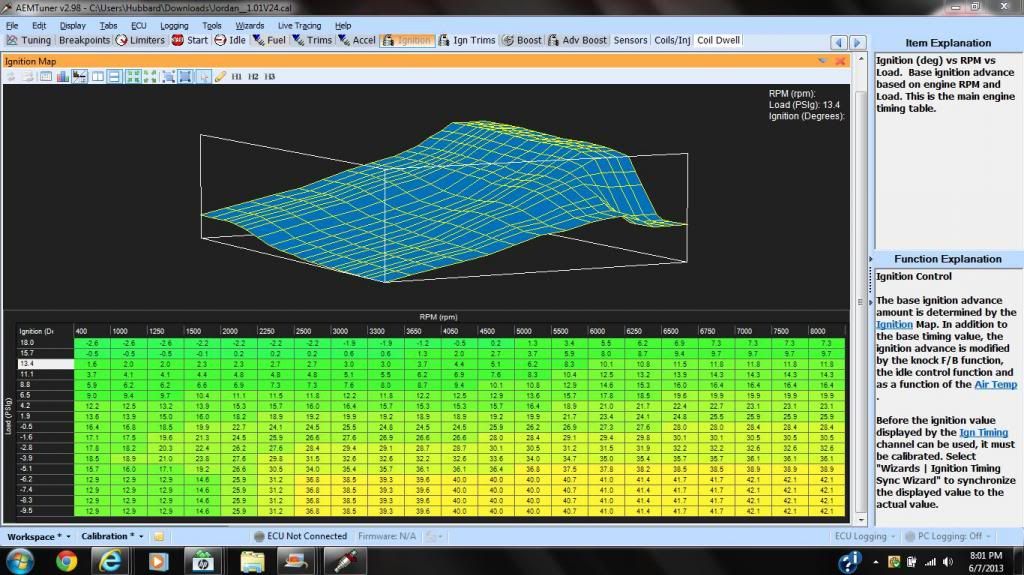Open the Ignition Map panel dropdown arrow

(x=822, y=61)
